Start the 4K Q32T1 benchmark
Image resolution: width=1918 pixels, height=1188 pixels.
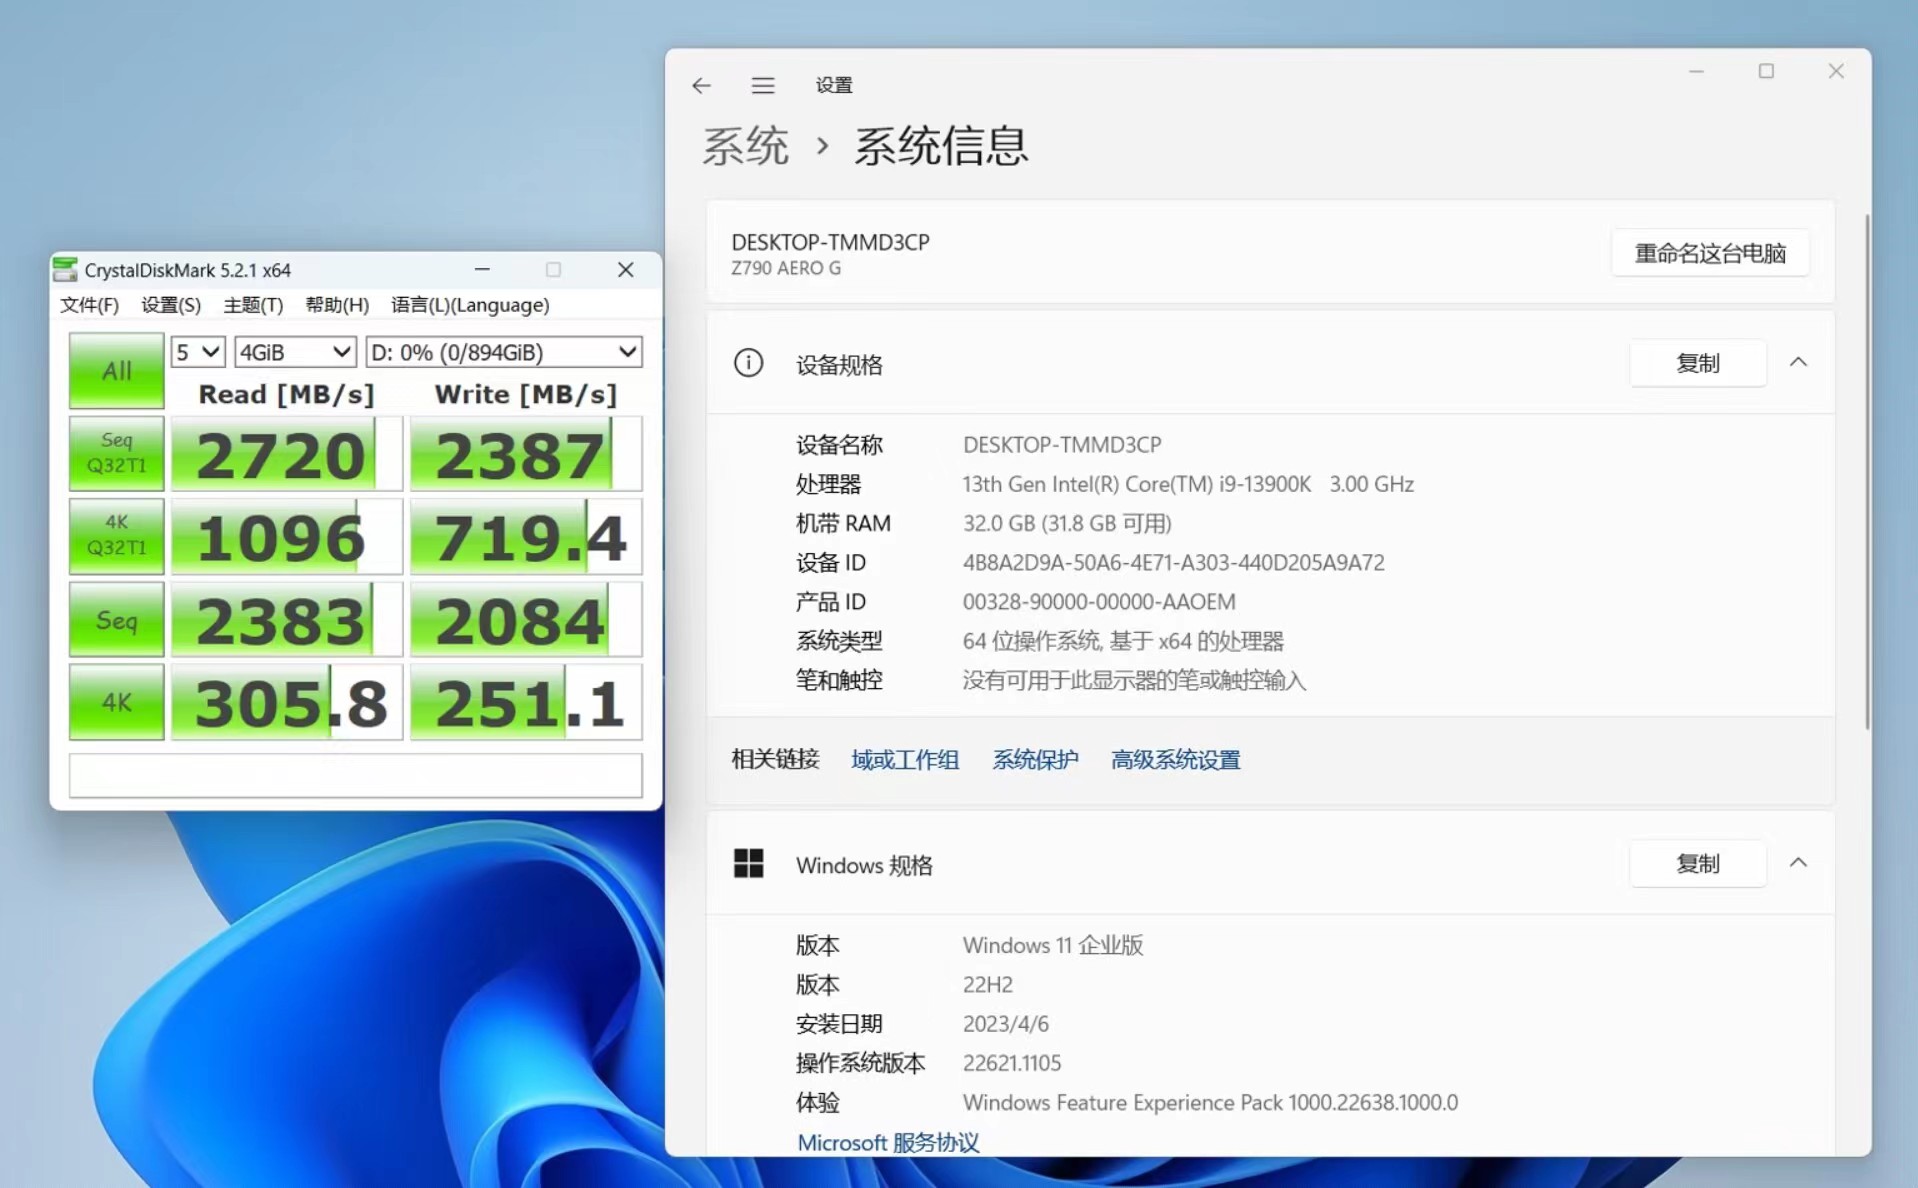point(116,536)
